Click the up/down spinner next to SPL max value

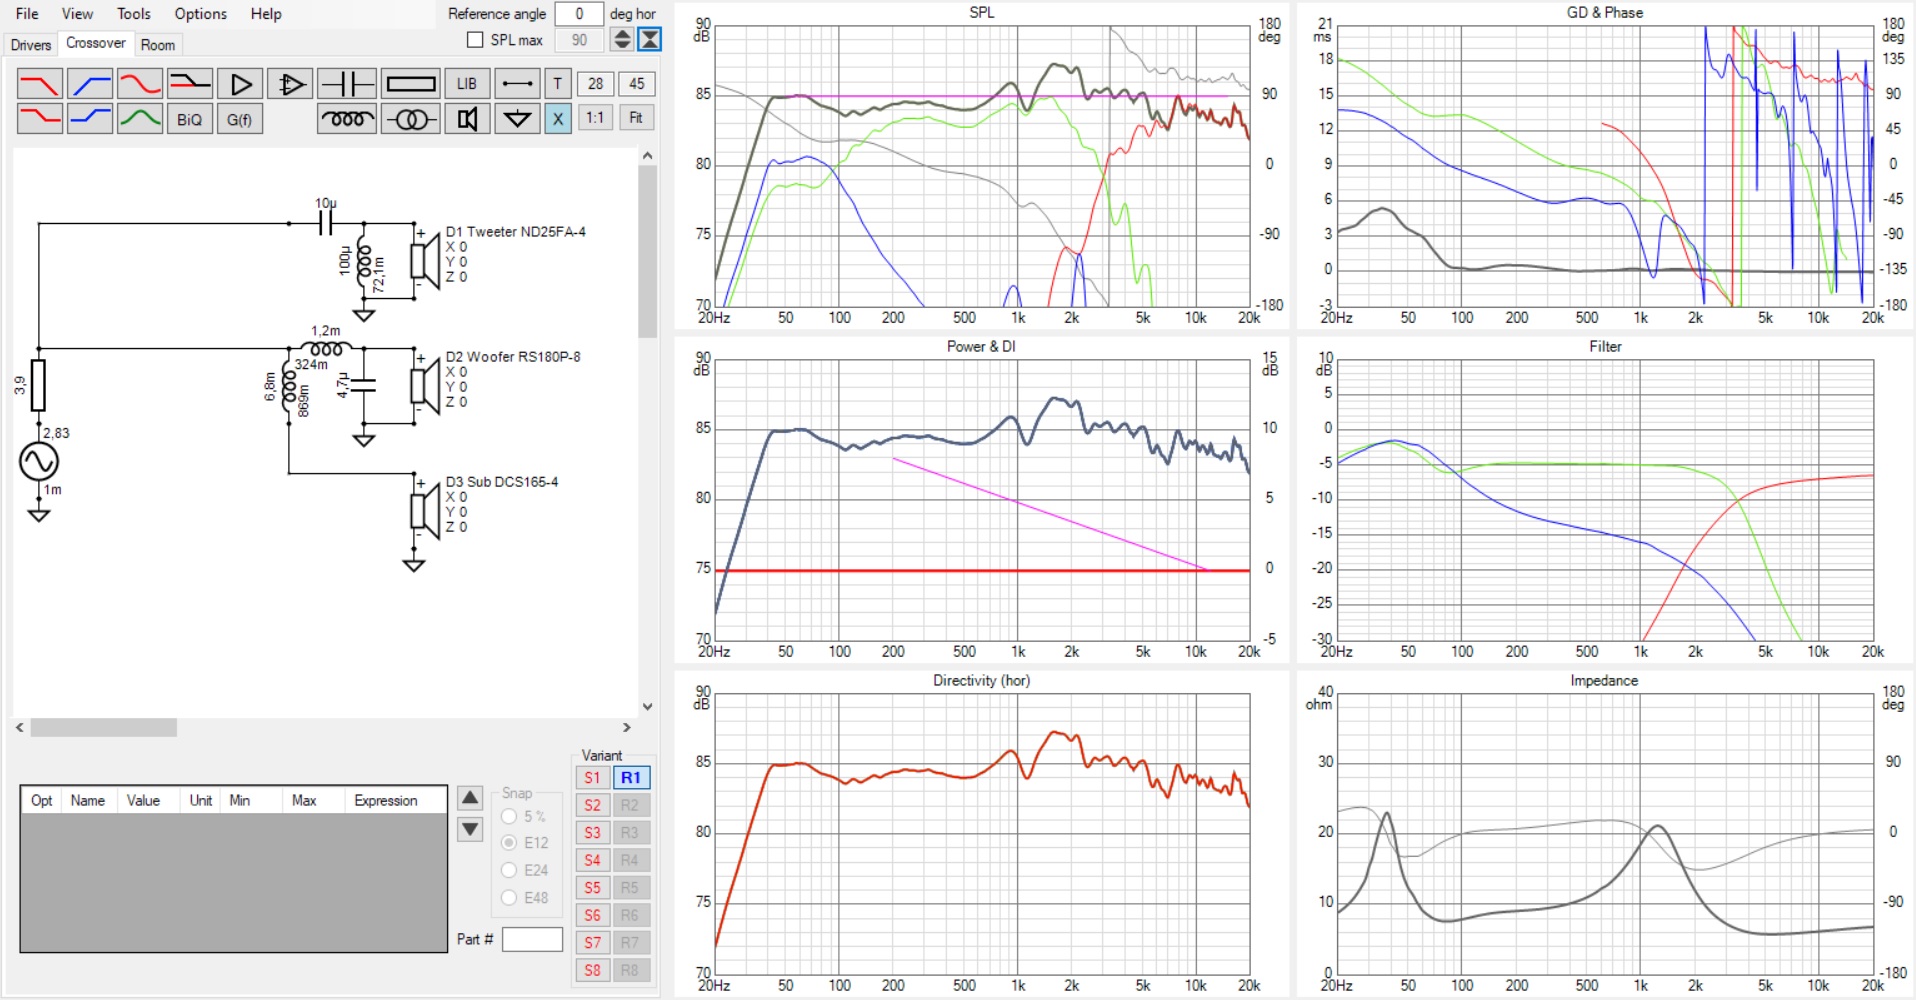coord(622,40)
